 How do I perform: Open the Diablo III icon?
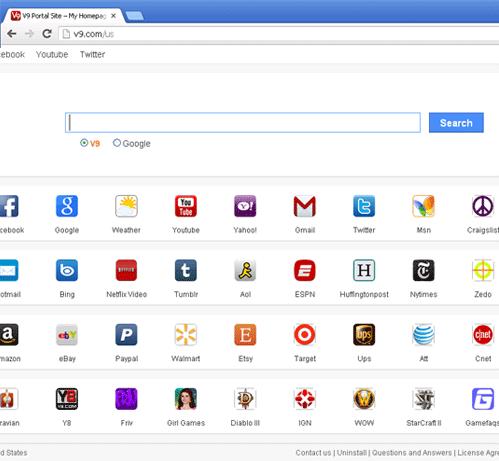click(x=245, y=399)
